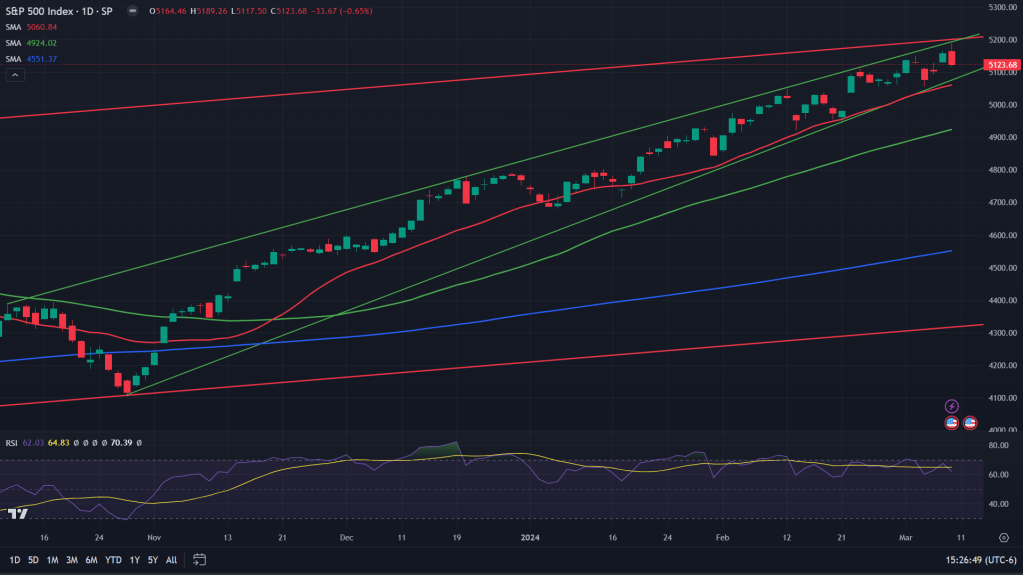Image resolution: width=1023 pixels, height=575 pixels.
Task: Choose the 6M time range
Action: click(91, 559)
